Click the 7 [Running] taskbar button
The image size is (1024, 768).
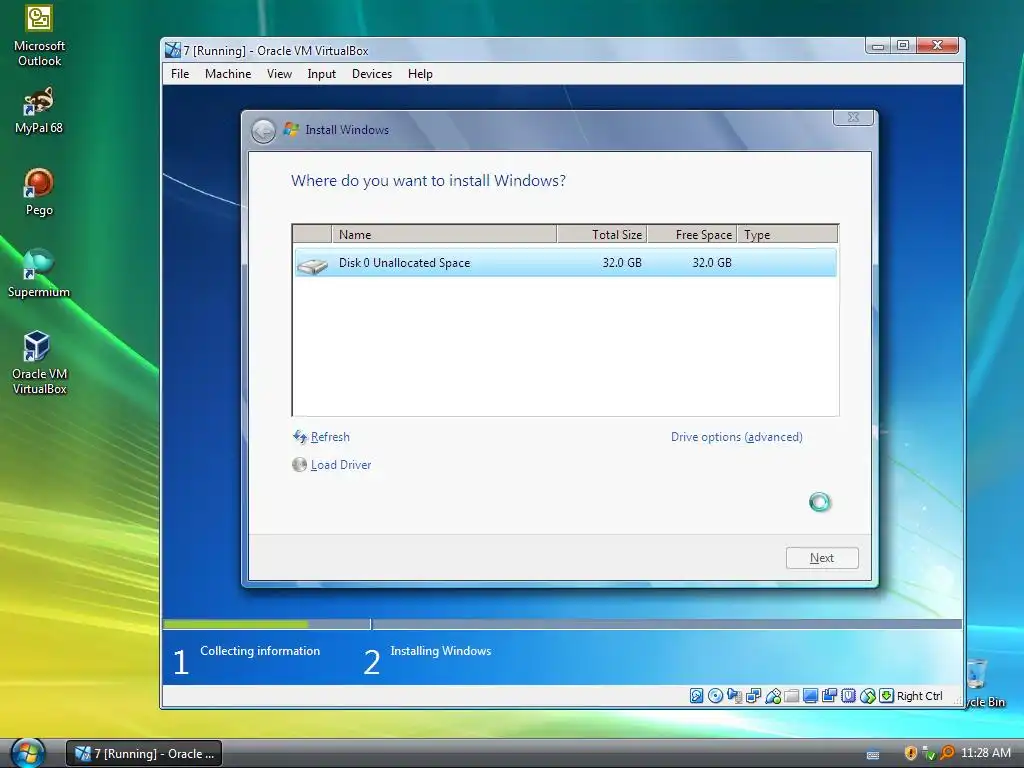(x=144, y=754)
